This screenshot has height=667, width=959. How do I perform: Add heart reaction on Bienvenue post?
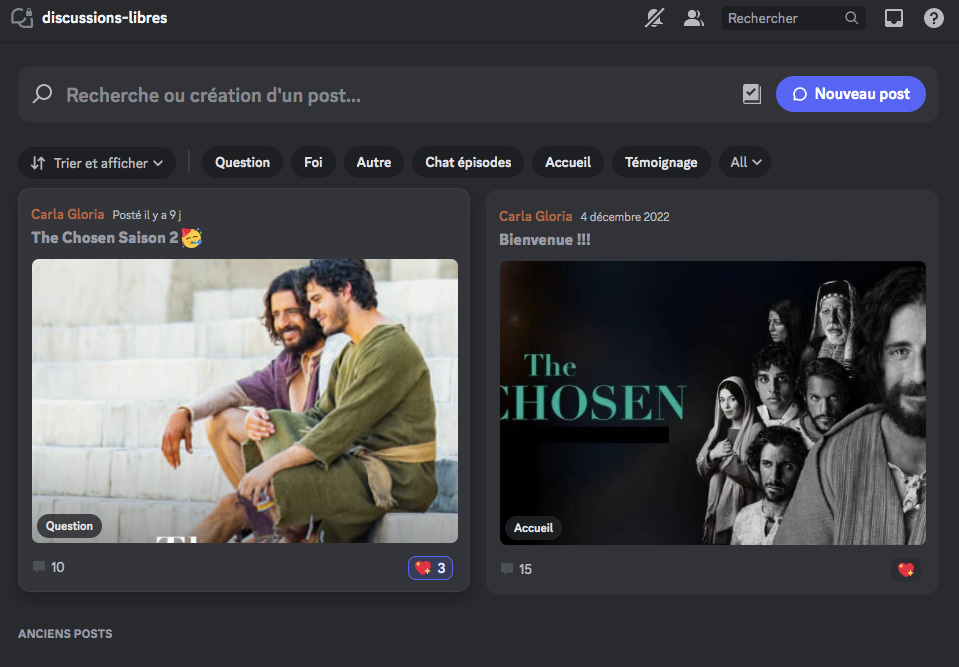click(x=906, y=569)
